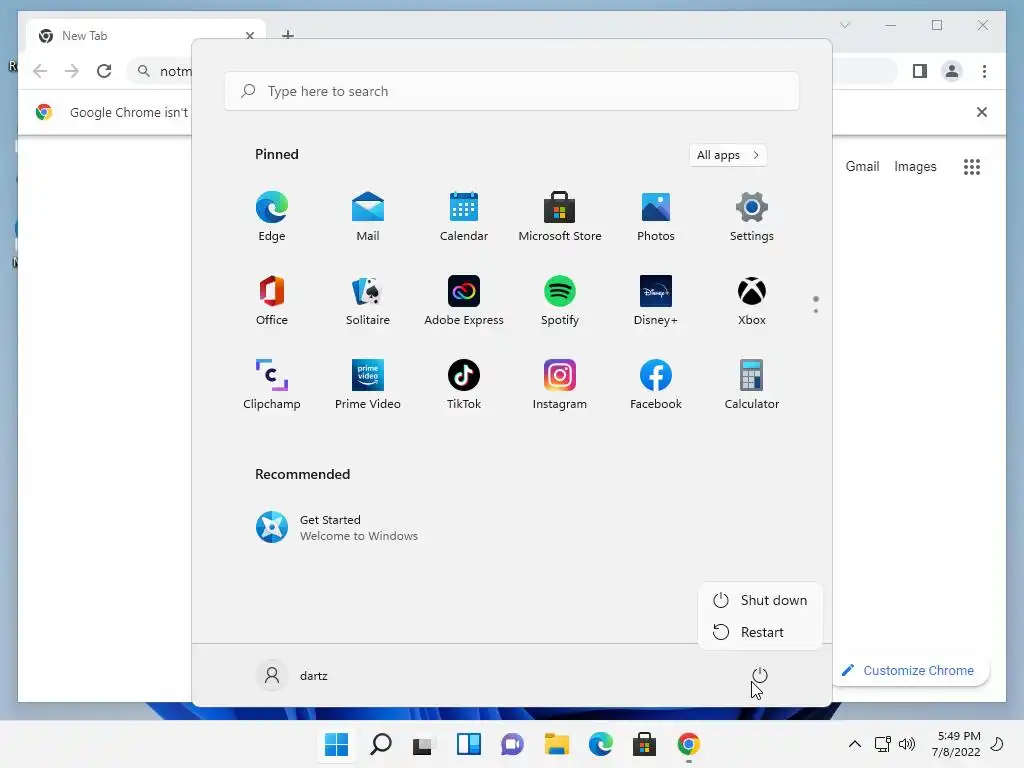This screenshot has height=768, width=1024.
Task: Click the Type here to search box
Action: pos(511,91)
